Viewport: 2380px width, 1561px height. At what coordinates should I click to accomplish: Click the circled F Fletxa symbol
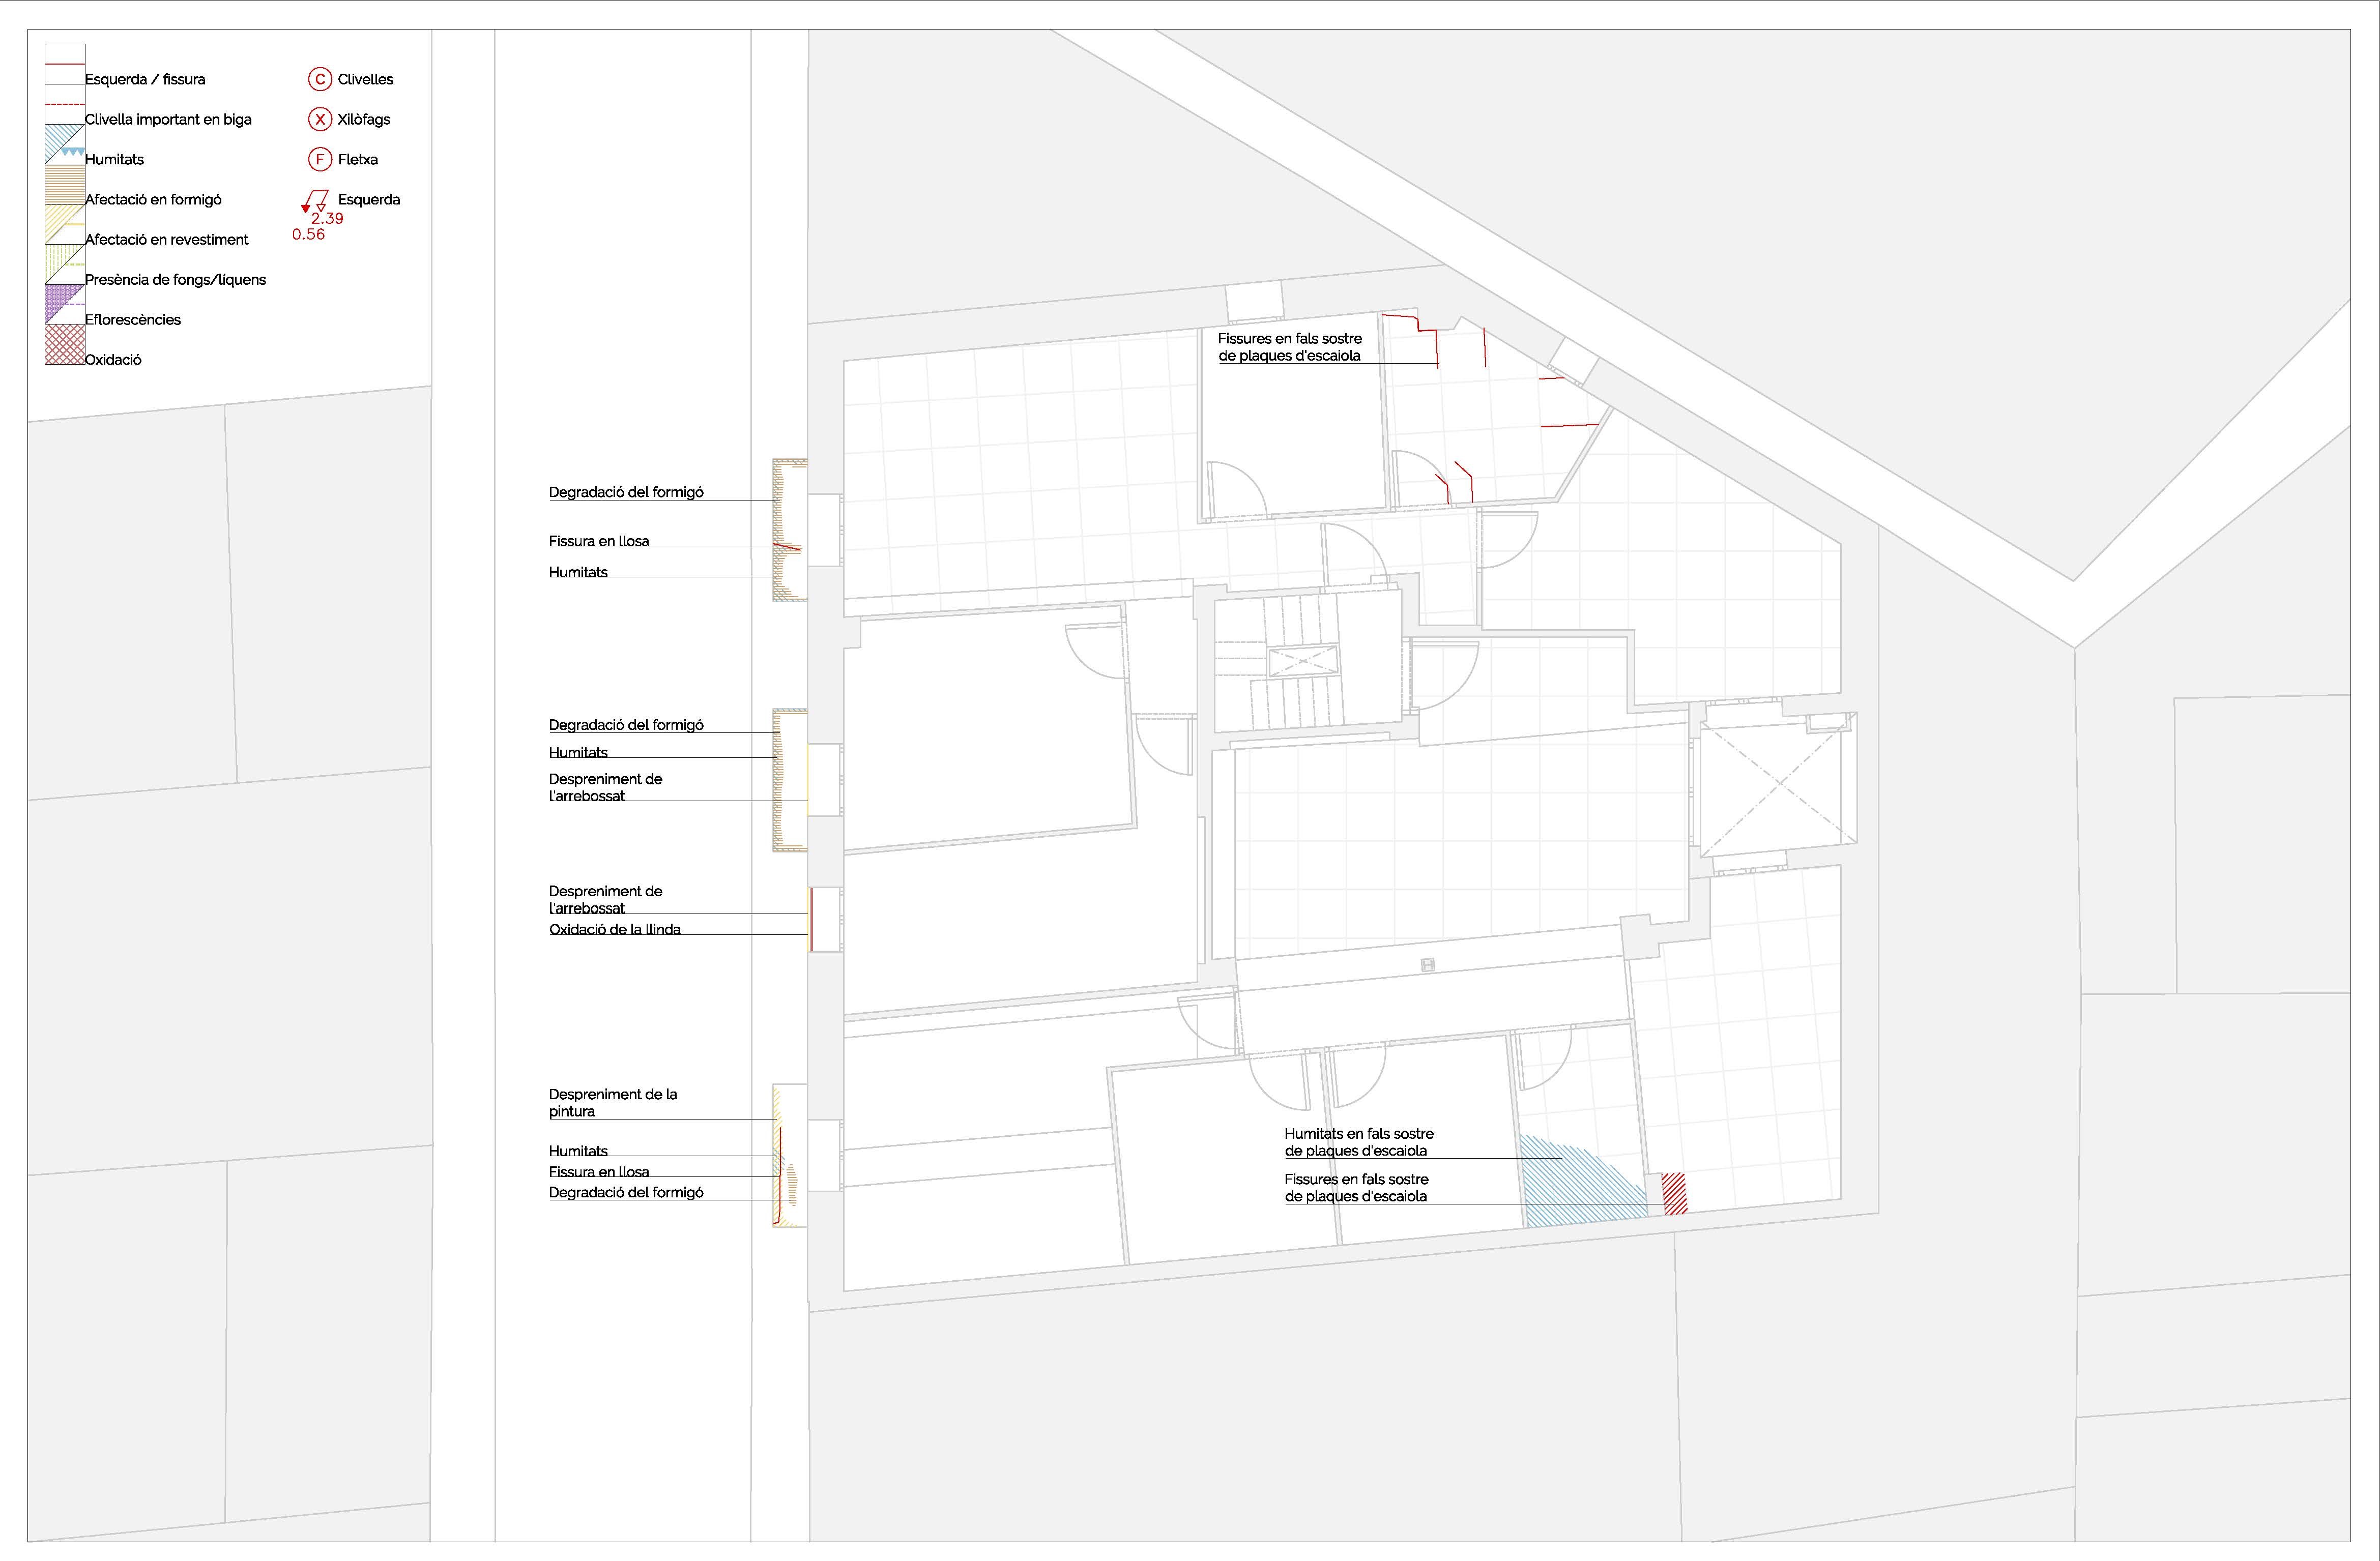pos(320,159)
